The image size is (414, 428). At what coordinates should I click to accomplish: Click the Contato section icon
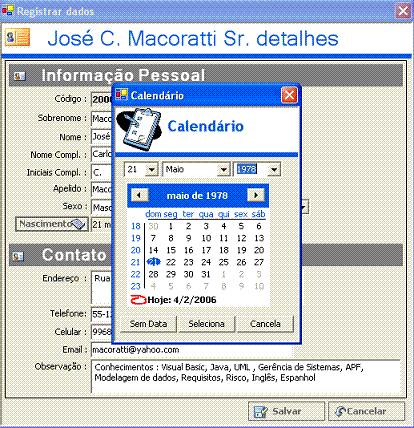pyautogui.click(x=18, y=256)
